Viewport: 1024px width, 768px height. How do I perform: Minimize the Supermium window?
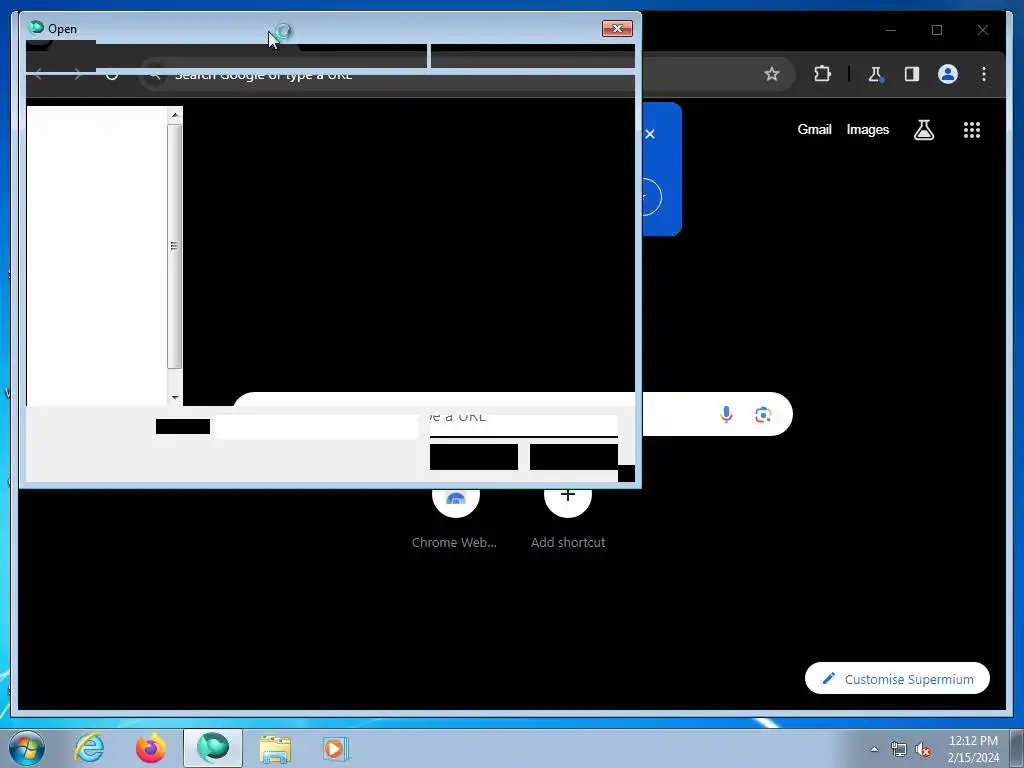pyautogui.click(x=891, y=30)
